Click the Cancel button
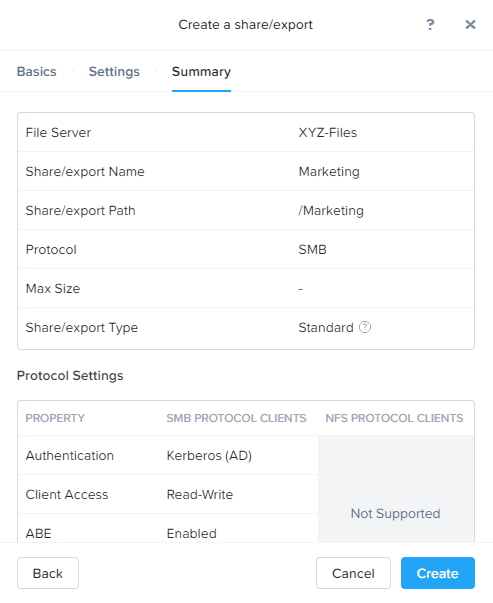 [x=353, y=573]
